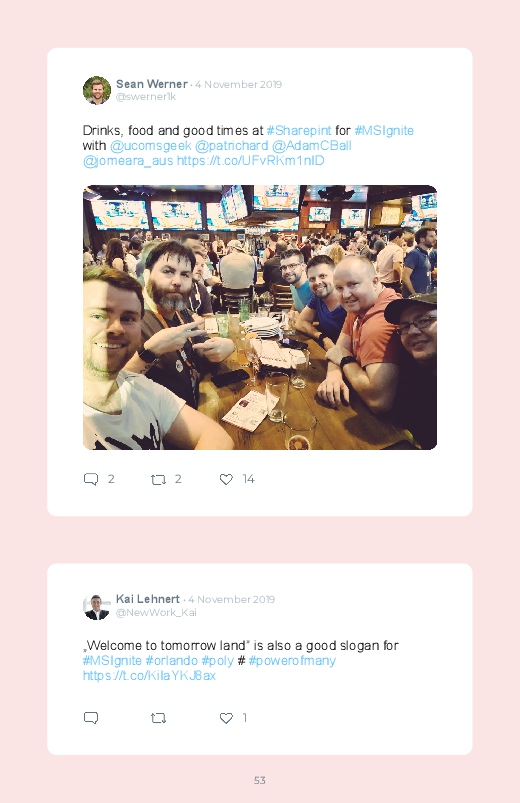Screen dimensions: 520x803
Task: Follow the t.co/KilaYKJ8ax link
Action: coord(149,675)
